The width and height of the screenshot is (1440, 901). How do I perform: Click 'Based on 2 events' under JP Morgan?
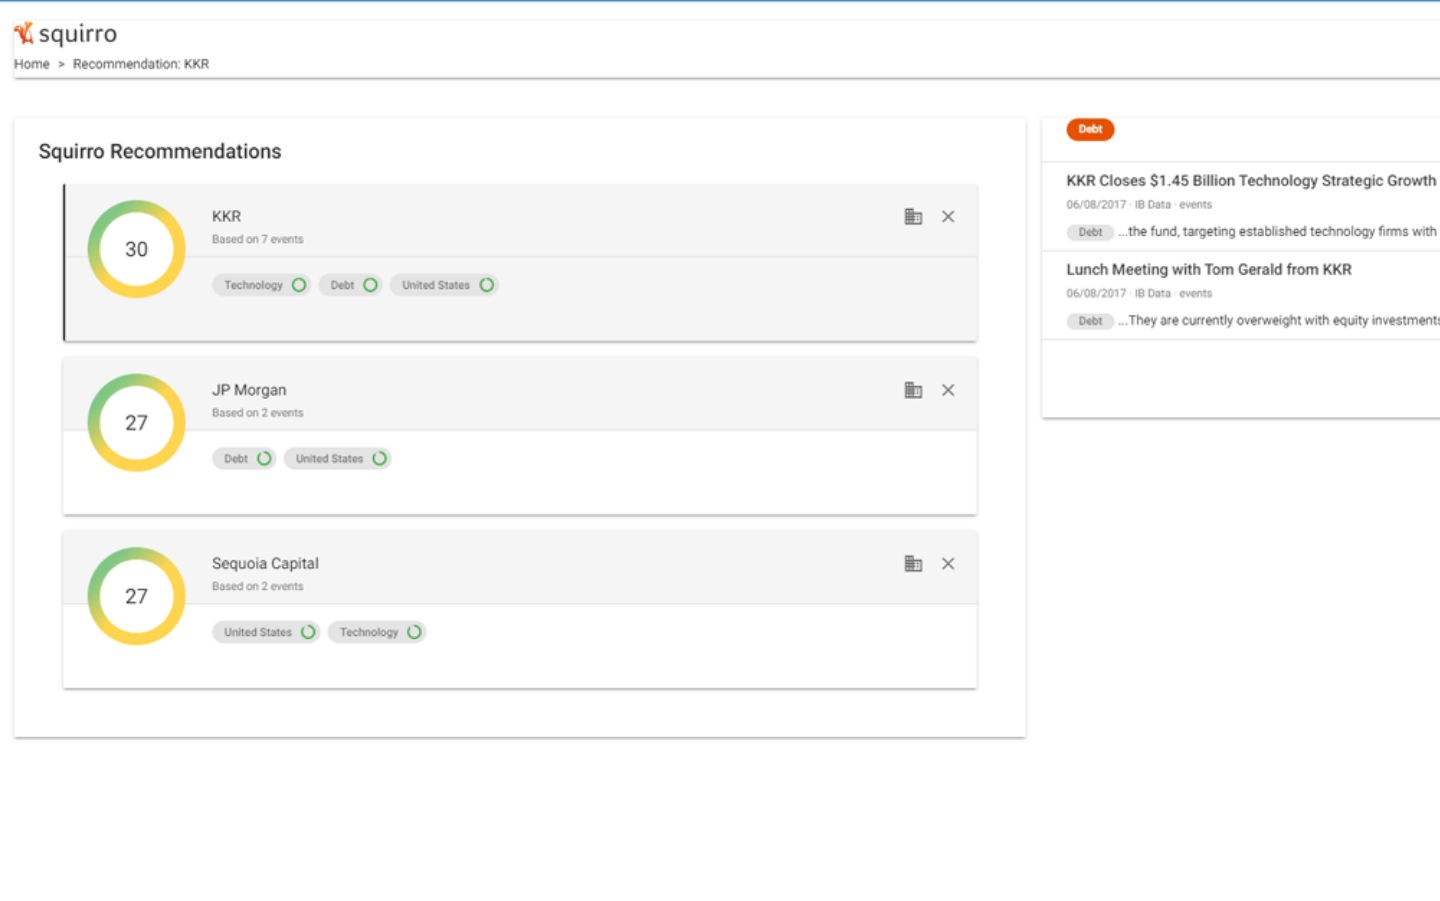(x=257, y=413)
